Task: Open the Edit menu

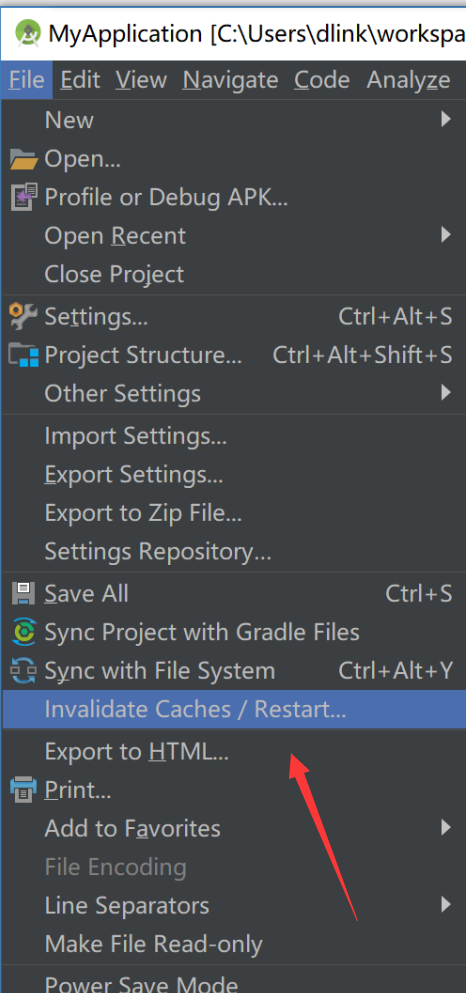Action: (80, 80)
